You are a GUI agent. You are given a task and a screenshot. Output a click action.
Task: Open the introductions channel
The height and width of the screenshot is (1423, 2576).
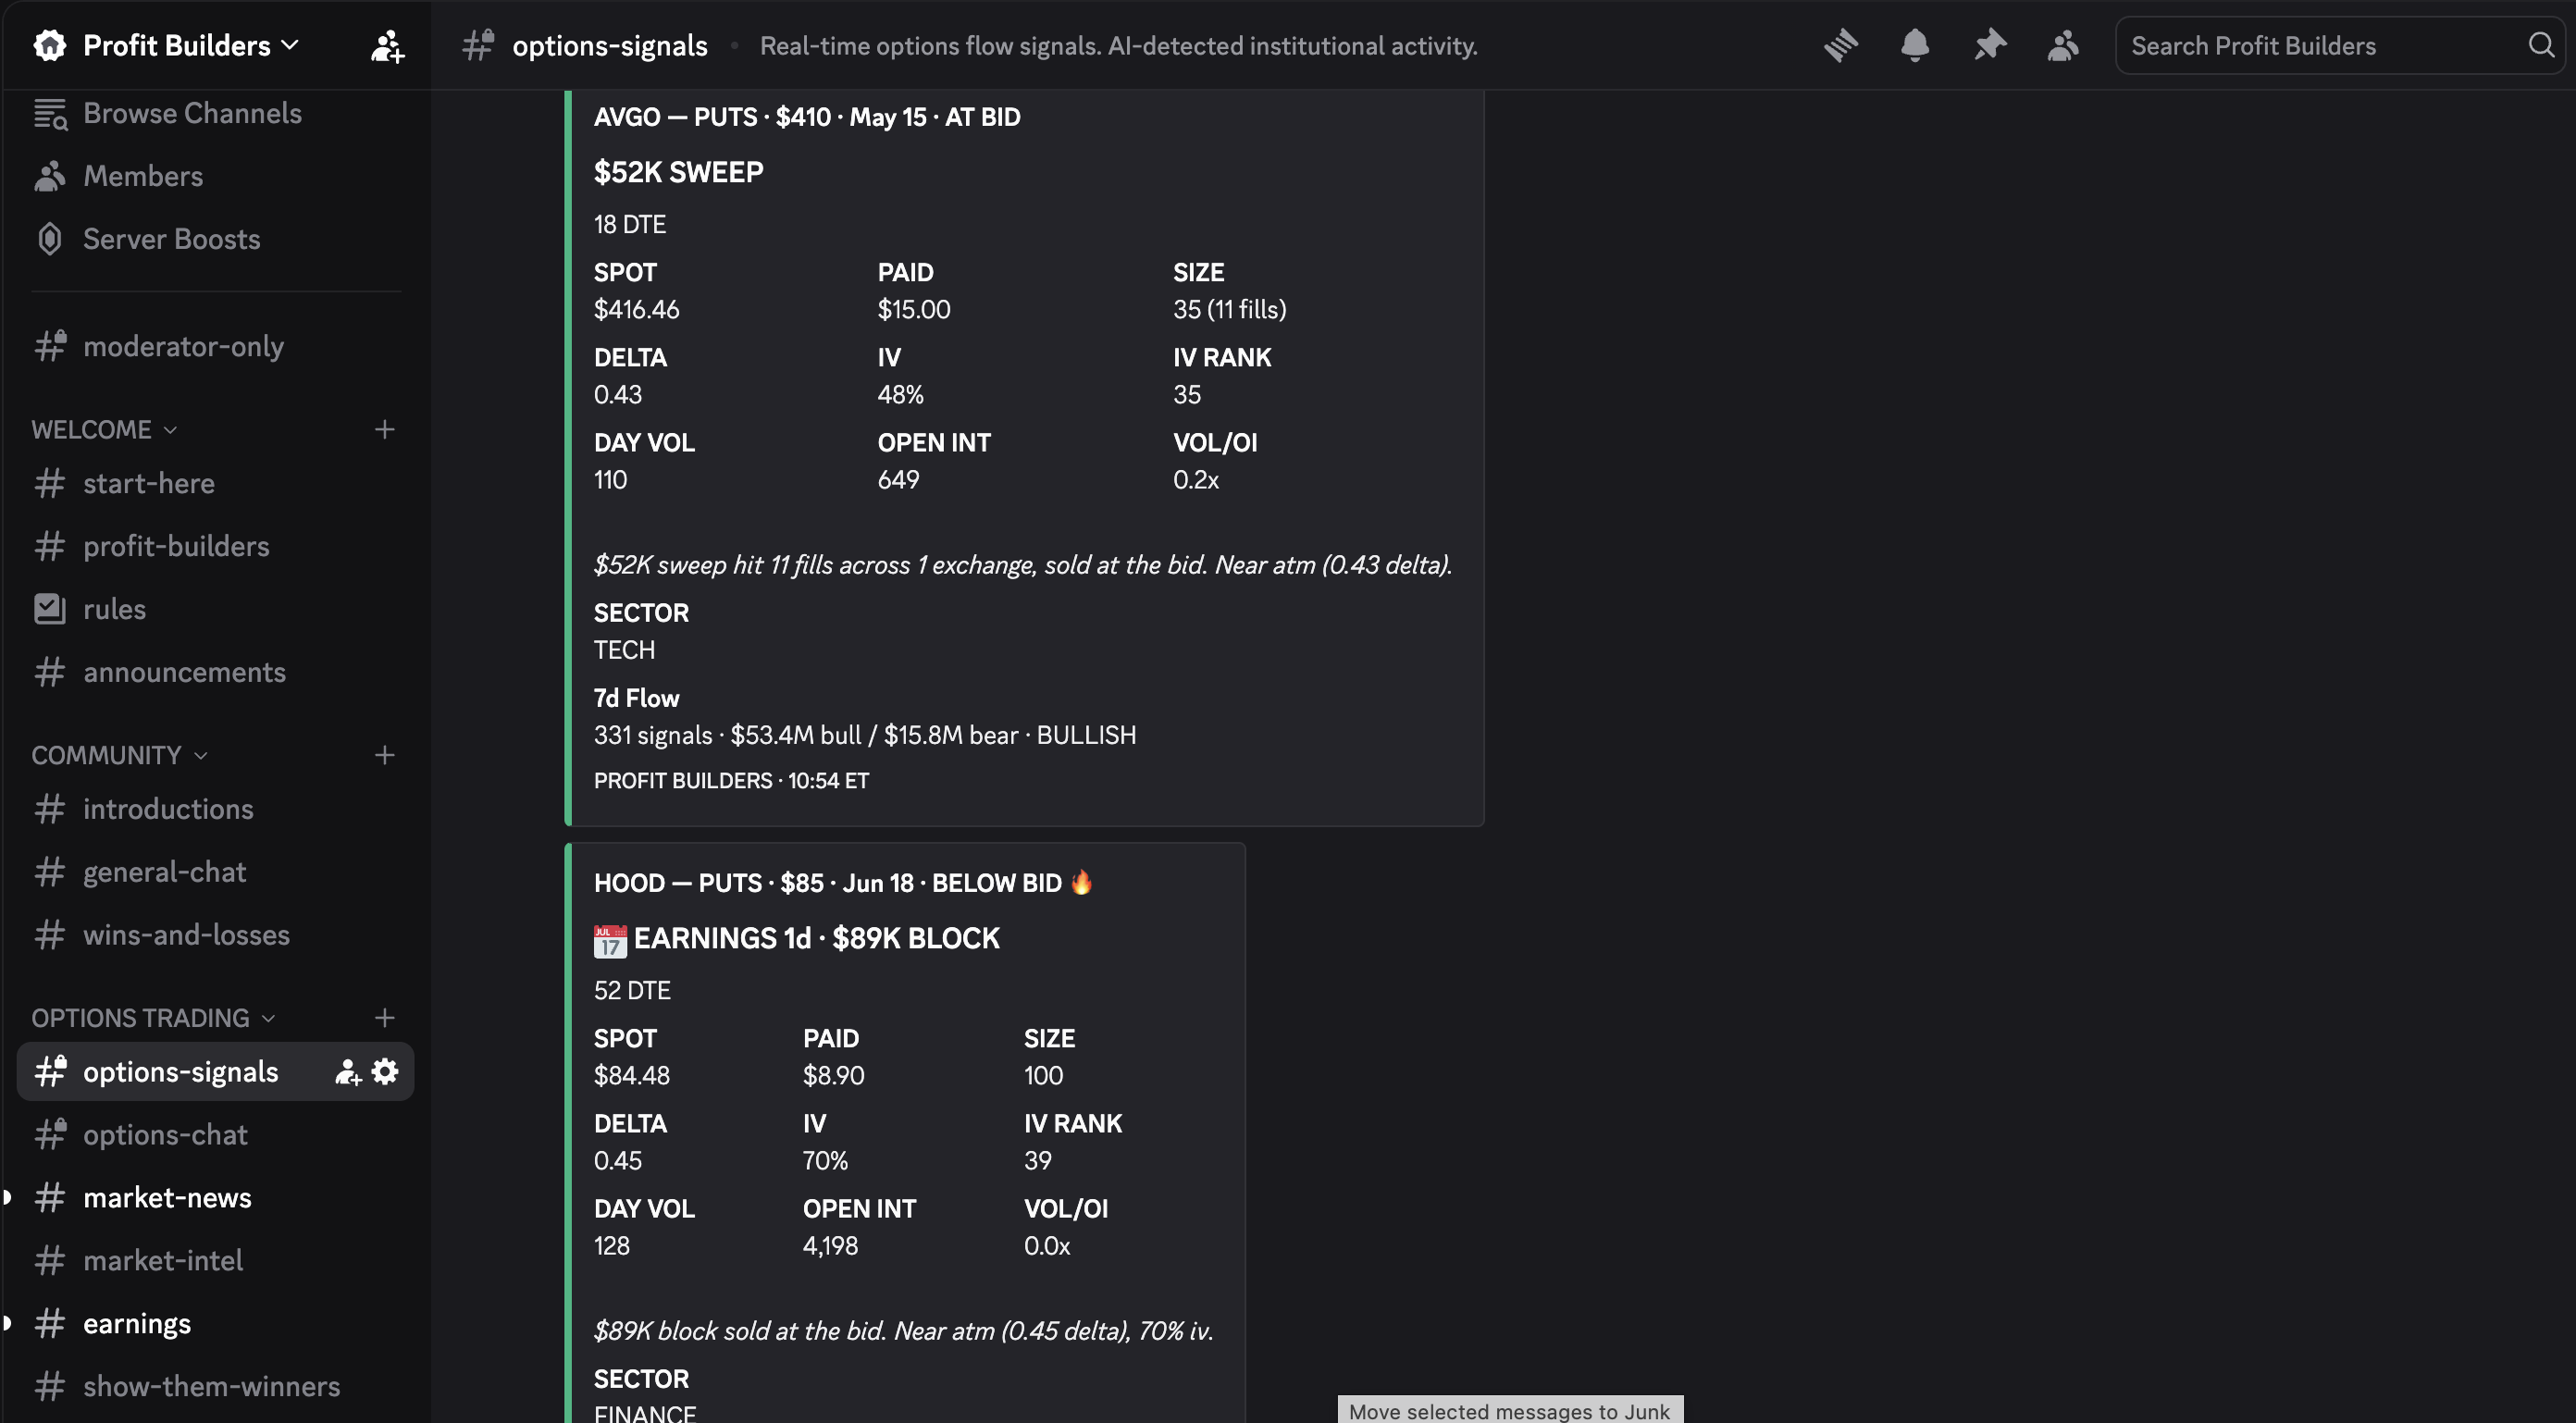point(216,809)
